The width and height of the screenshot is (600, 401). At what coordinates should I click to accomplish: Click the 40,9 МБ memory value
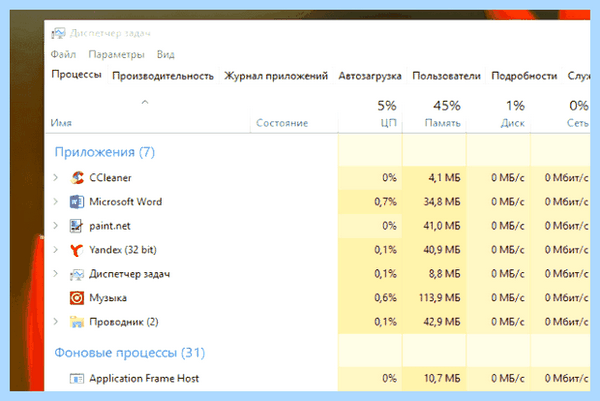pyautogui.click(x=442, y=250)
